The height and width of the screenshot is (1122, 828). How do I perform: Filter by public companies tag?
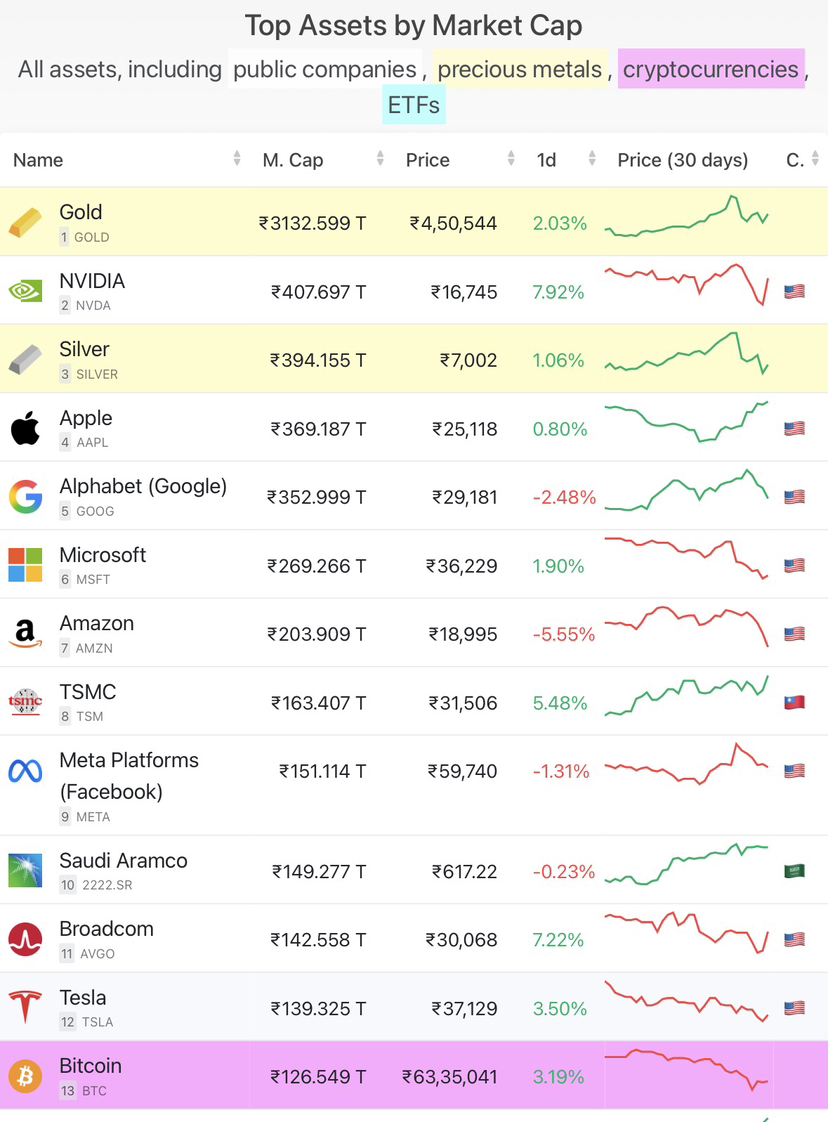click(325, 69)
